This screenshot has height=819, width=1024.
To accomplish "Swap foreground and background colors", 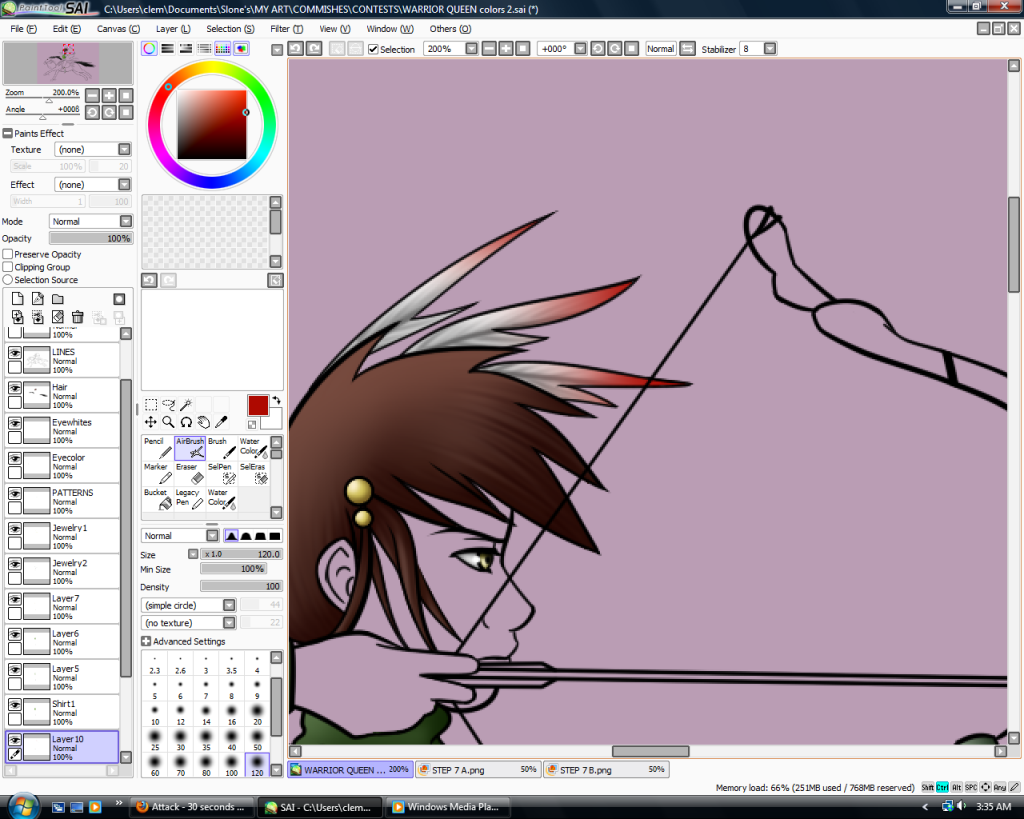I will (277, 400).
